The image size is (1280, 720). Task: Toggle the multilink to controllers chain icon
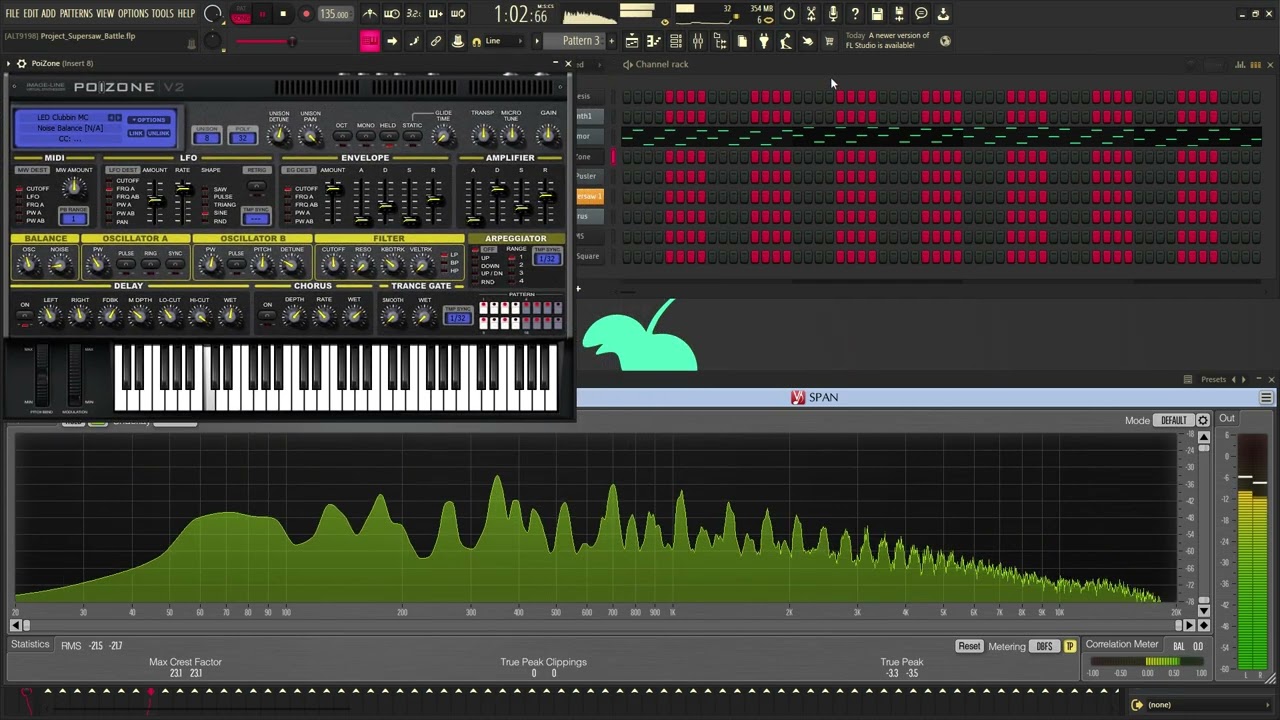(x=436, y=41)
